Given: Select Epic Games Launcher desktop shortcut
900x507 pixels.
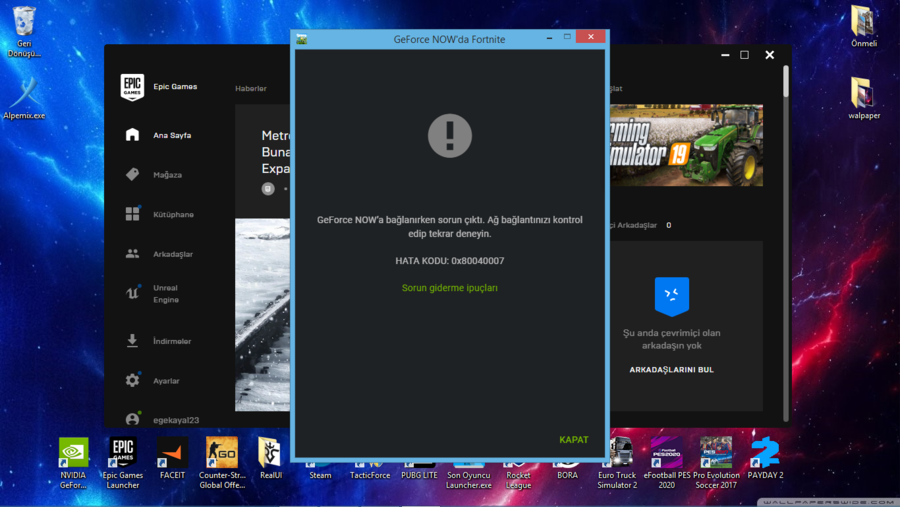Looking at the screenshot, I should pos(122,463).
